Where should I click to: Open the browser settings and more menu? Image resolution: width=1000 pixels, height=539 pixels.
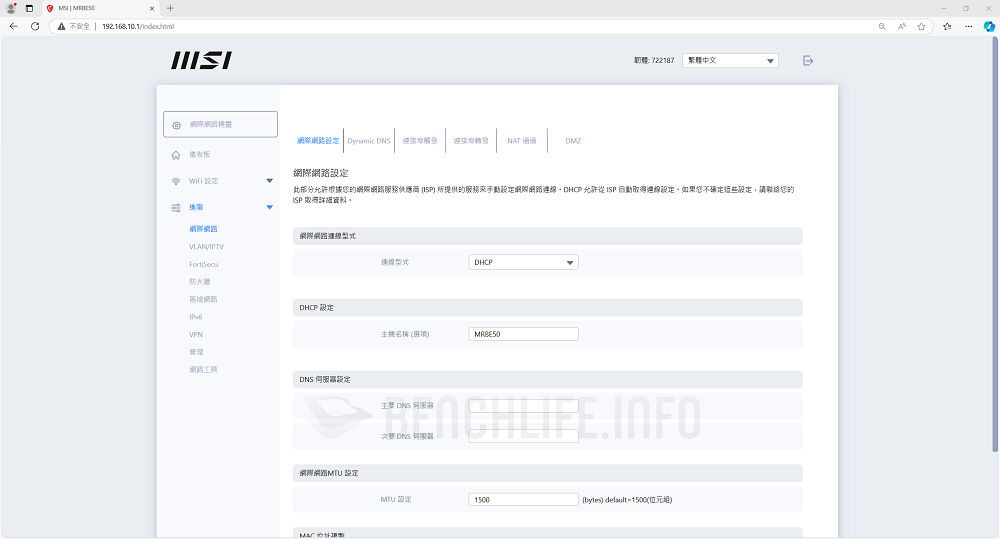tap(969, 26)
